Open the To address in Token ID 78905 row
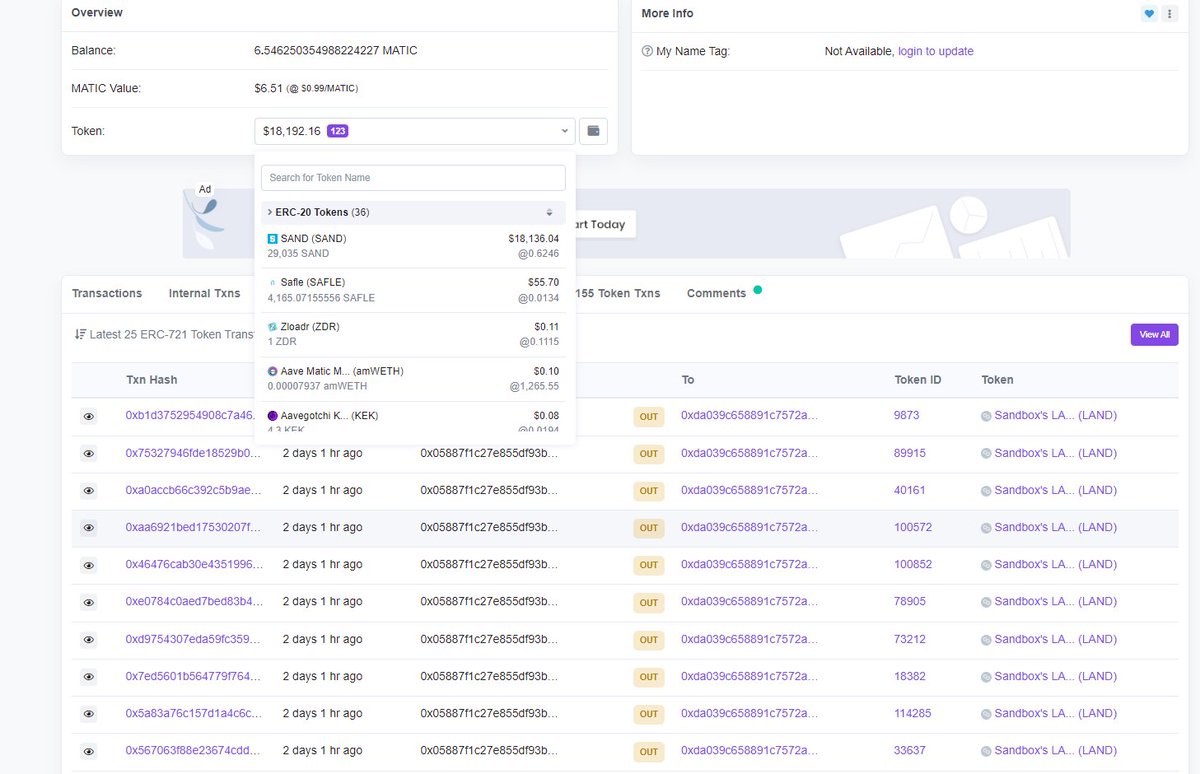This screenshot has height=774, width=1200. pyautogui.click(x=749, y=601)
